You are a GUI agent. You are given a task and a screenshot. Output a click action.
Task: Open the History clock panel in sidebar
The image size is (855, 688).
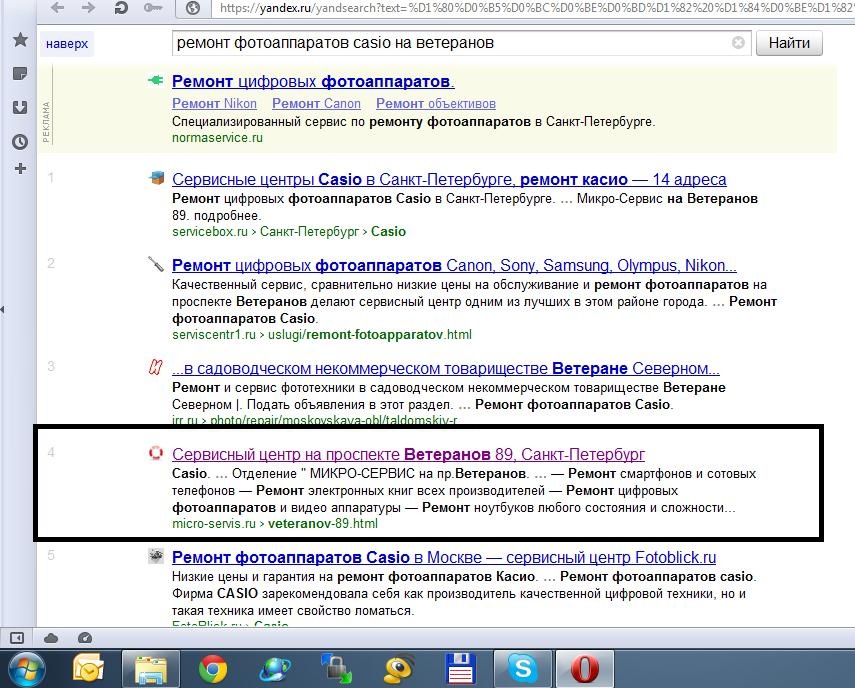click(x=20, y=142)
